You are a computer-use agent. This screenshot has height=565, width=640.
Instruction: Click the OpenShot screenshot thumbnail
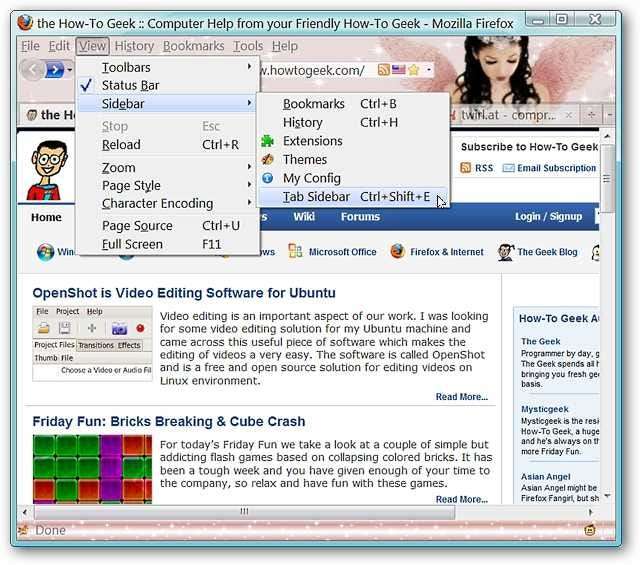coord(92,343)
